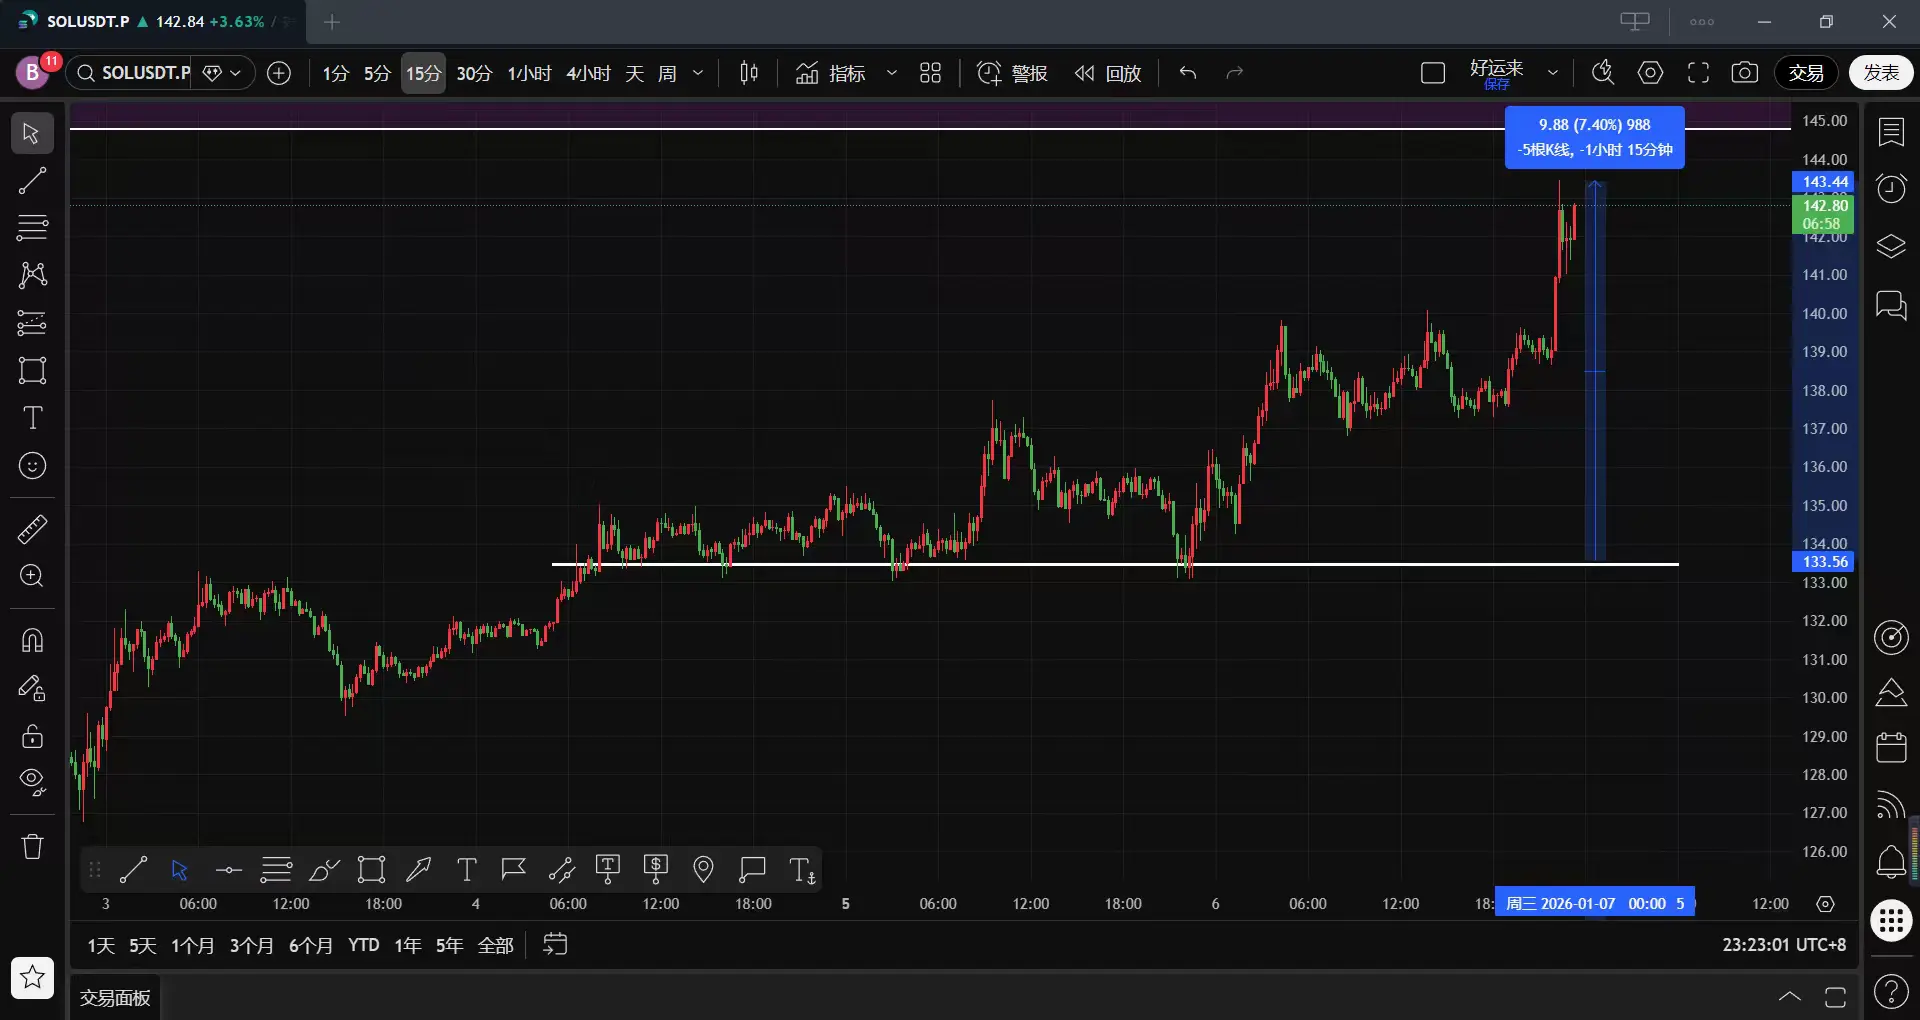Switch to the 天 daily timeframe
Image resolution: width=1920 pixels, height=1020 pixels.
point(635,73)
